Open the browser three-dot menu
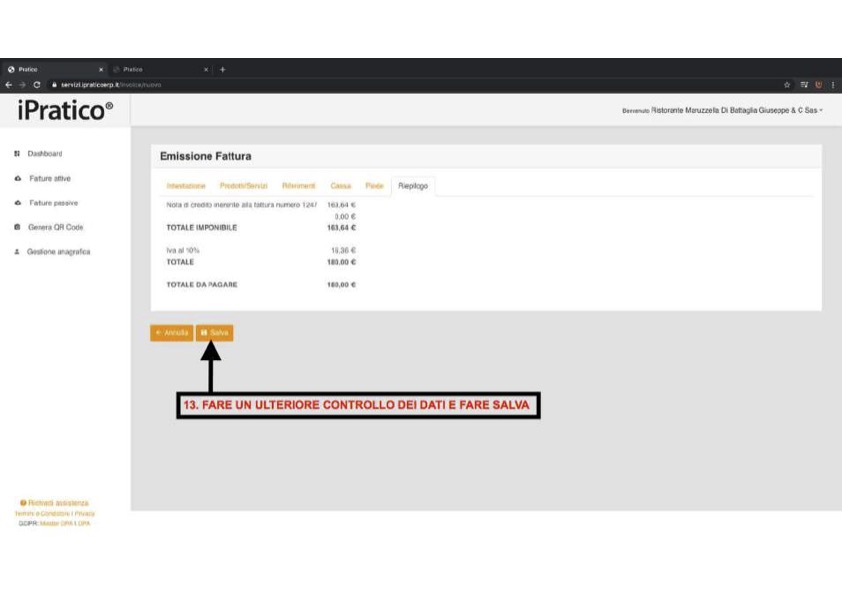Viewport: 842px width, 595px height. click(832, 85)
